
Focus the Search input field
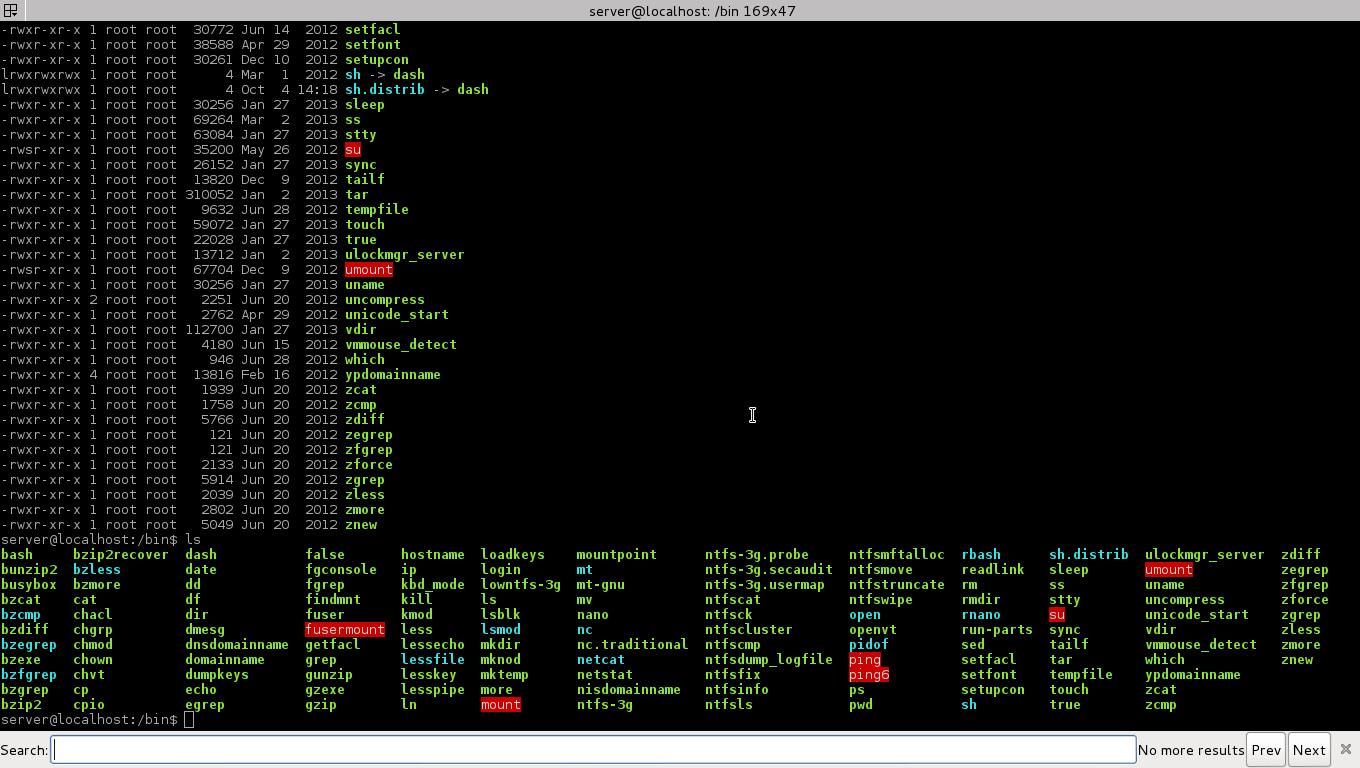pyautogui.click(x=593, y=750)
